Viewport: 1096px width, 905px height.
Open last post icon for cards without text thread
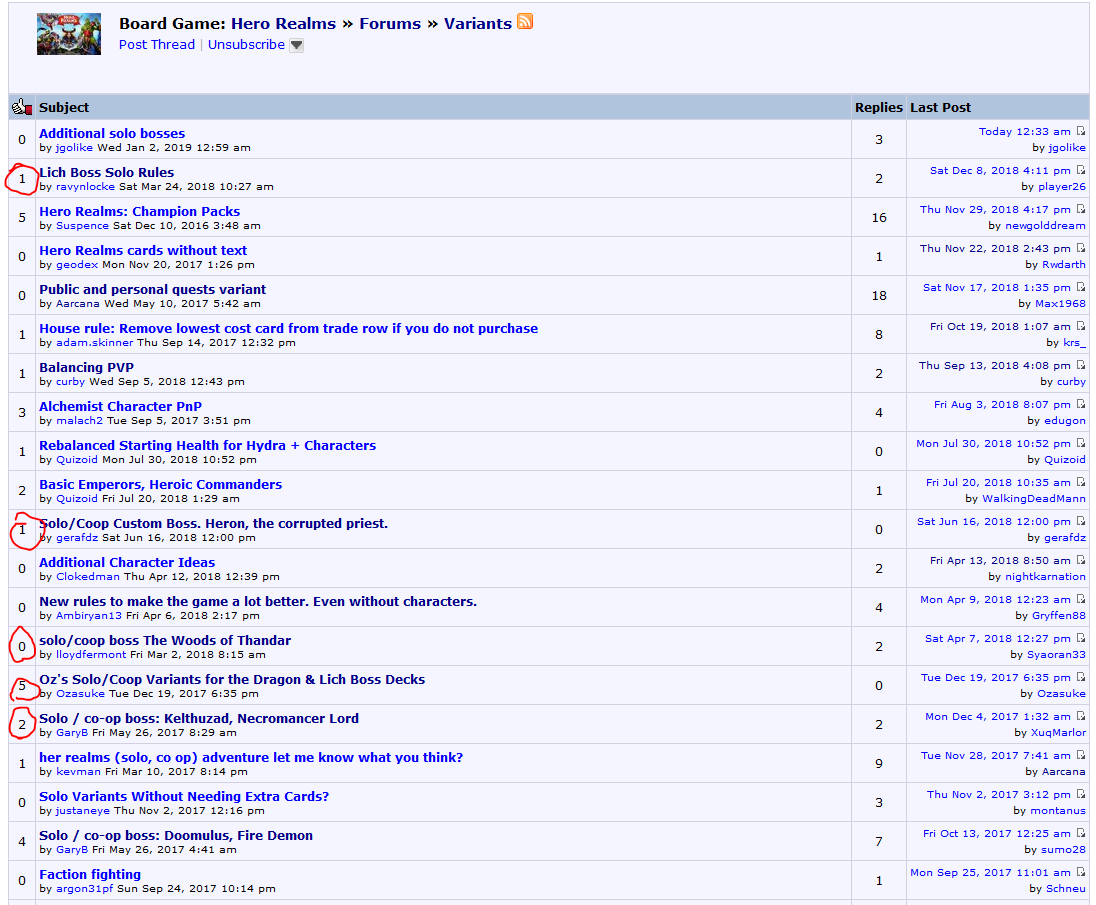pos(1081,249)
